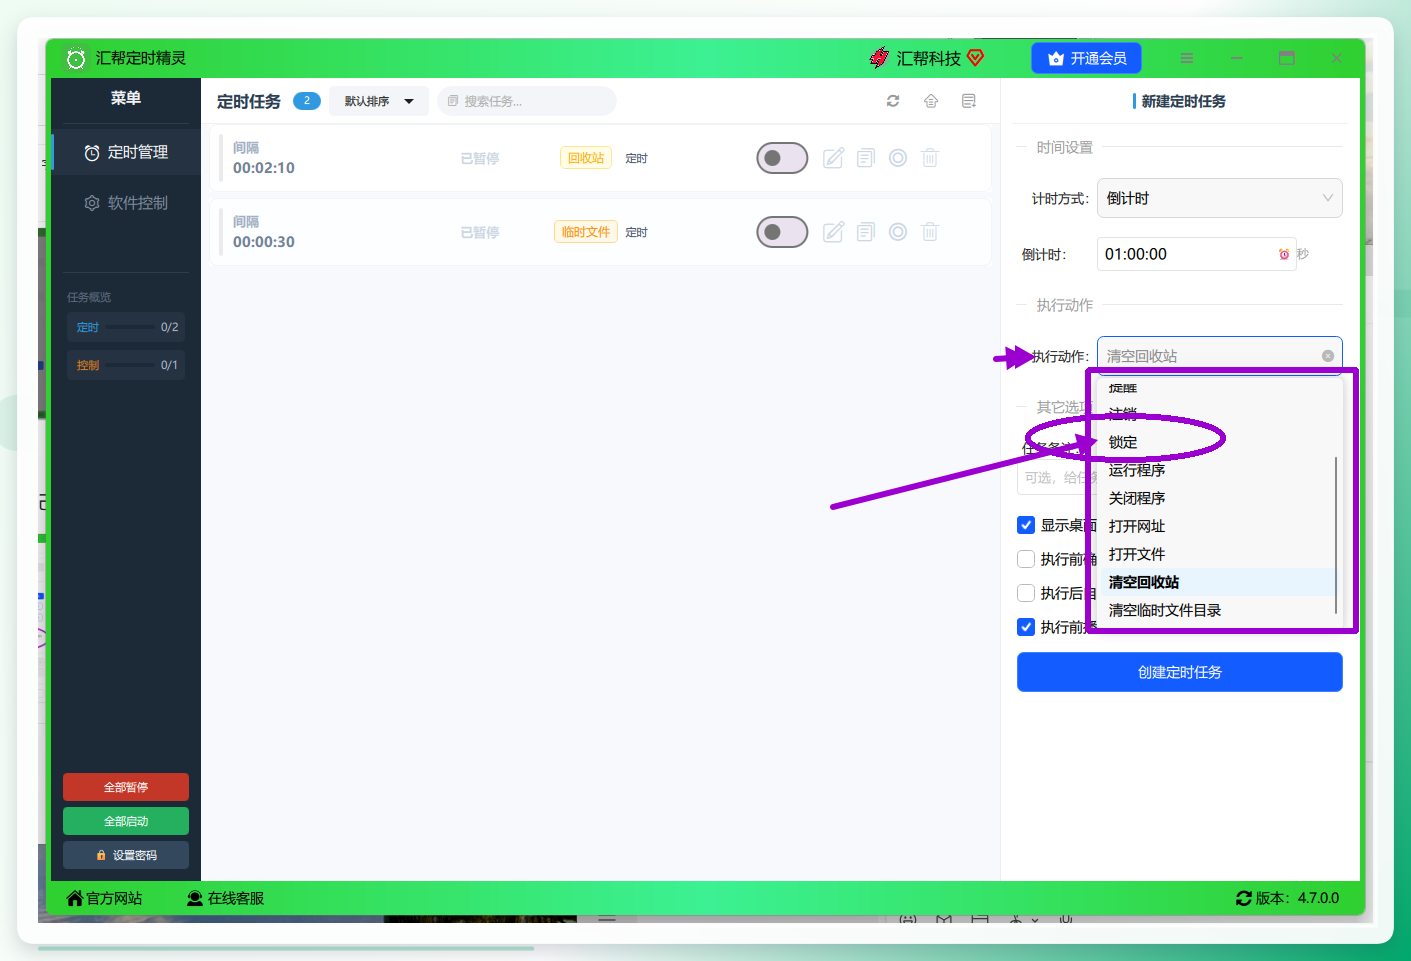Toggle the switch for the 00:02:10 task
Image resolution: width=1411 pixels, height=961 pixels.
(x=782, y=158)
